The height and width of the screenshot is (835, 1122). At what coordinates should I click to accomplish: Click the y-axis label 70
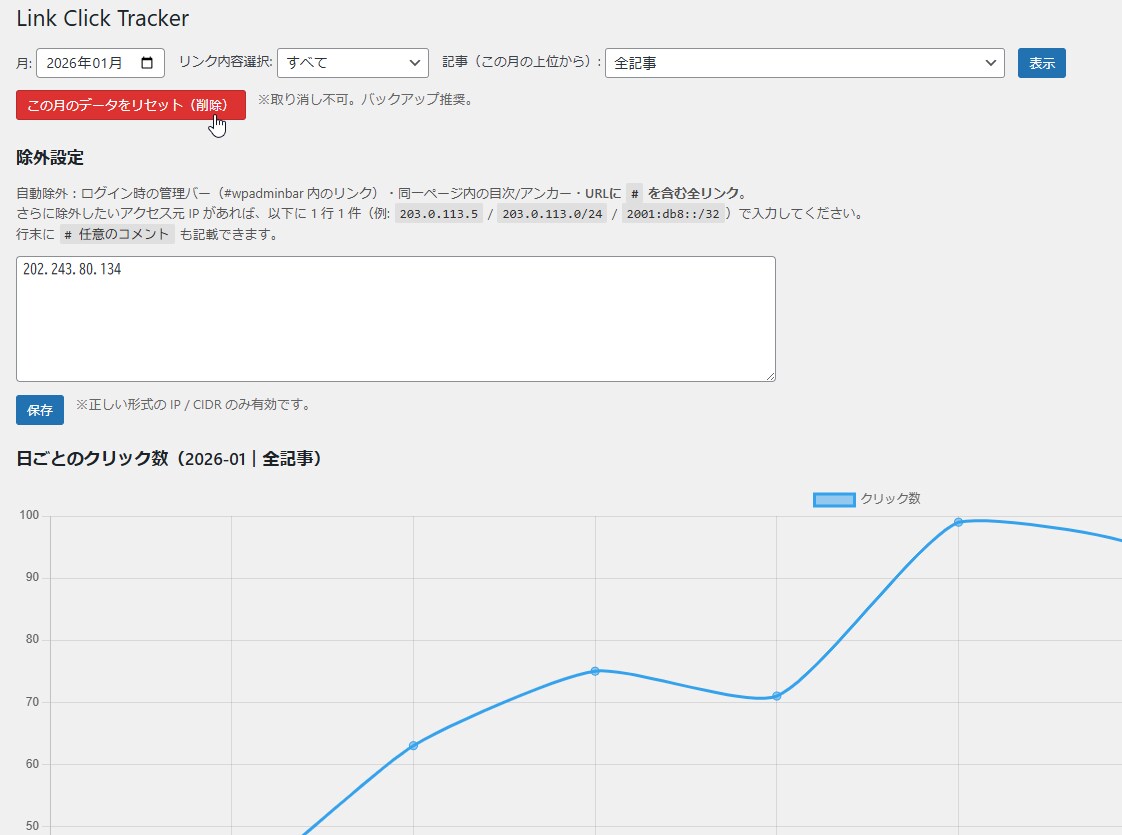click(x=32, y=702)
